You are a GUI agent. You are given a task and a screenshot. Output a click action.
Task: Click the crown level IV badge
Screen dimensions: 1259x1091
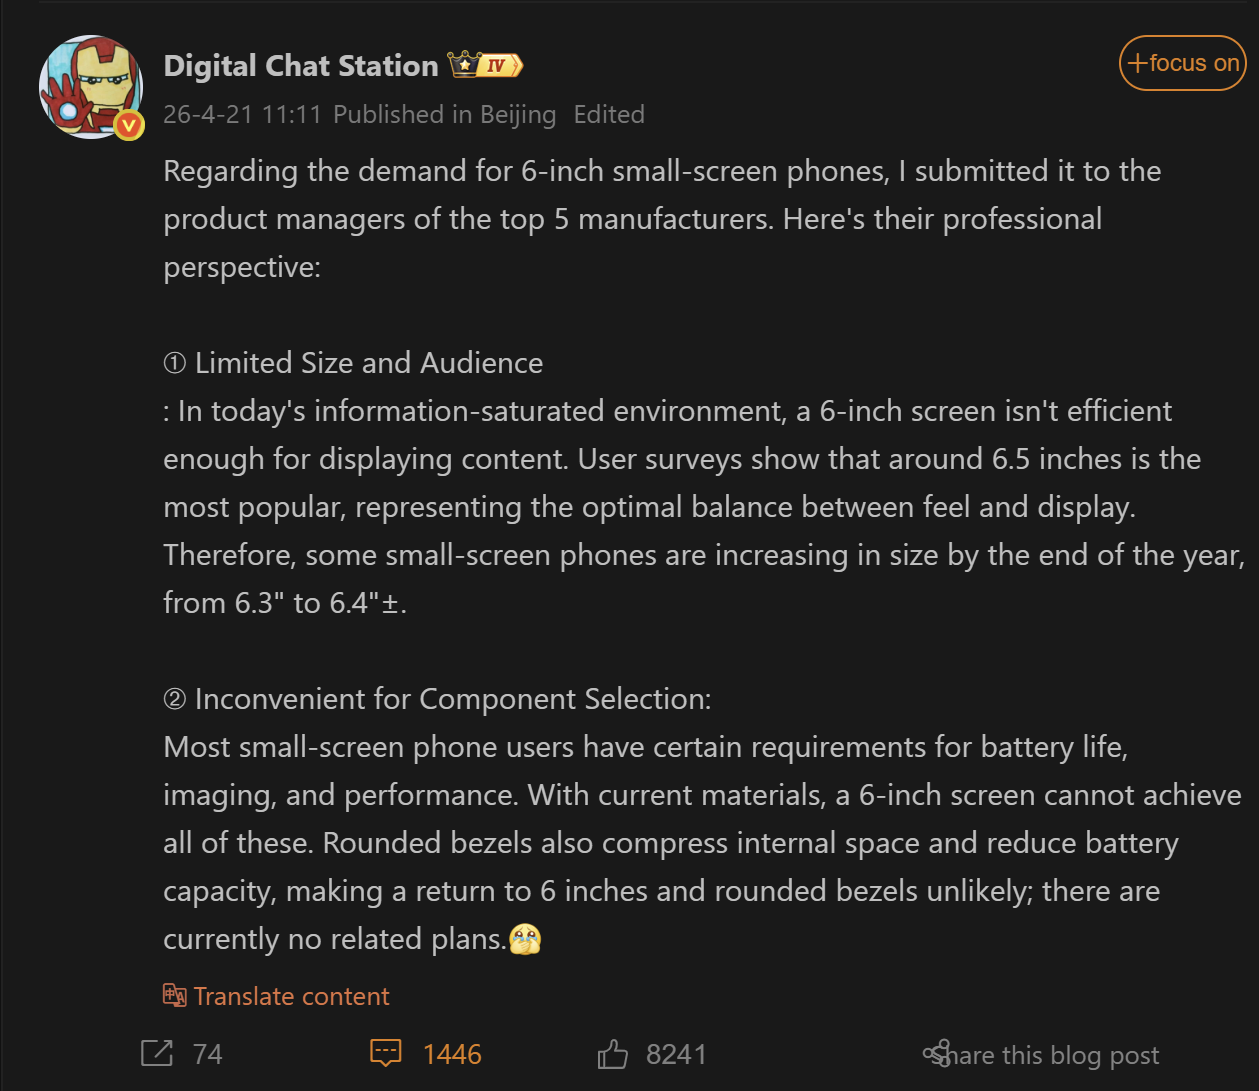pos(486,66)
